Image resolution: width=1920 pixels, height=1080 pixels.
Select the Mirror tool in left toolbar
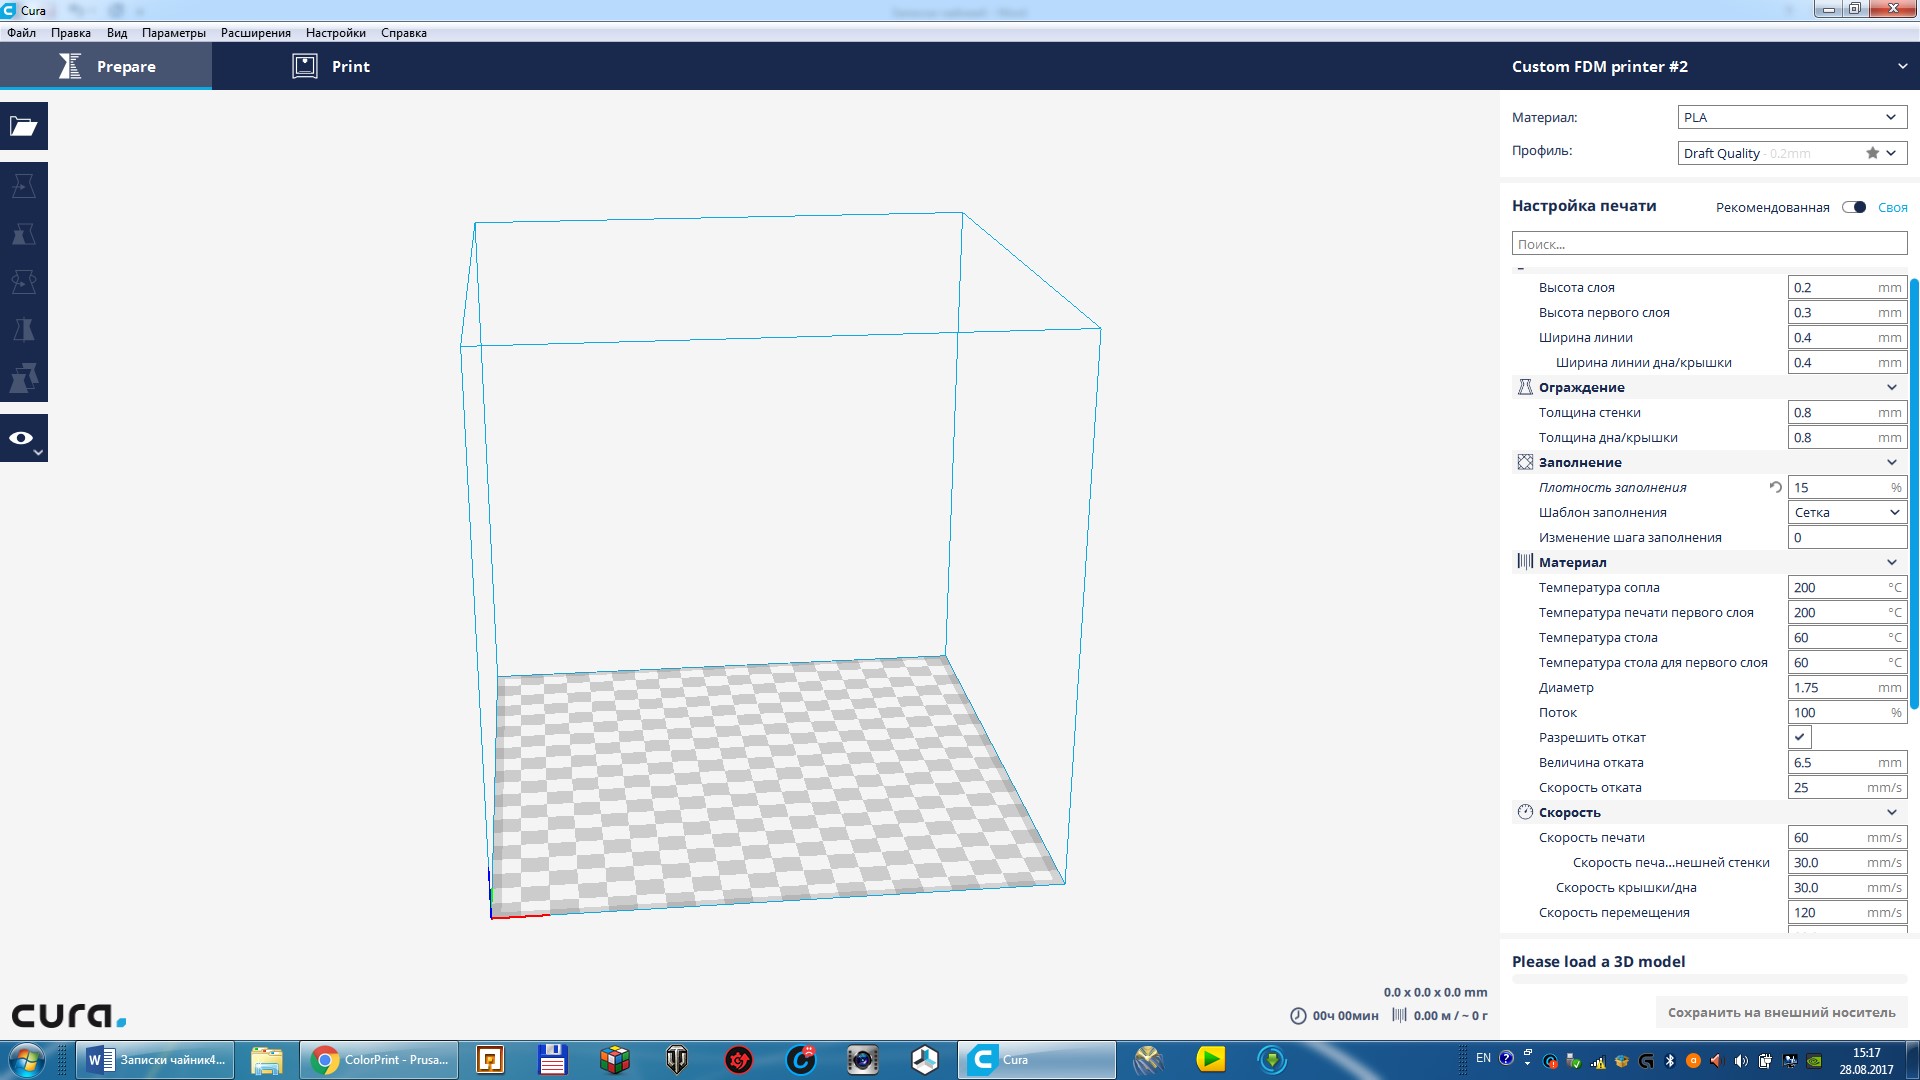click(x=24, y=330)
